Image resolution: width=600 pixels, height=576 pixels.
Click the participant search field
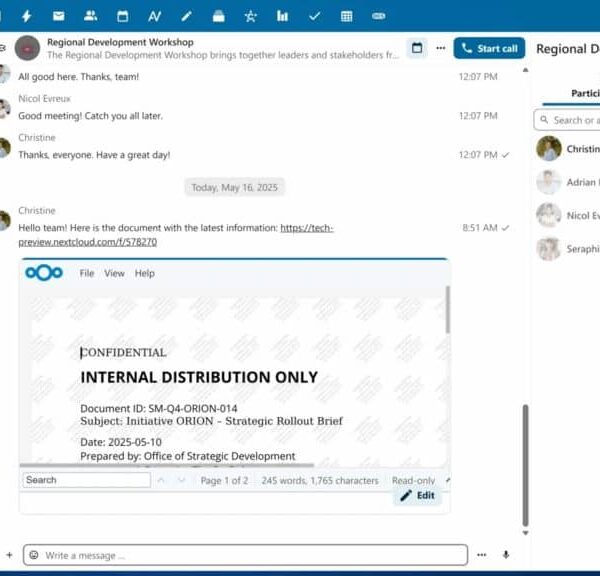click(567, 120)
